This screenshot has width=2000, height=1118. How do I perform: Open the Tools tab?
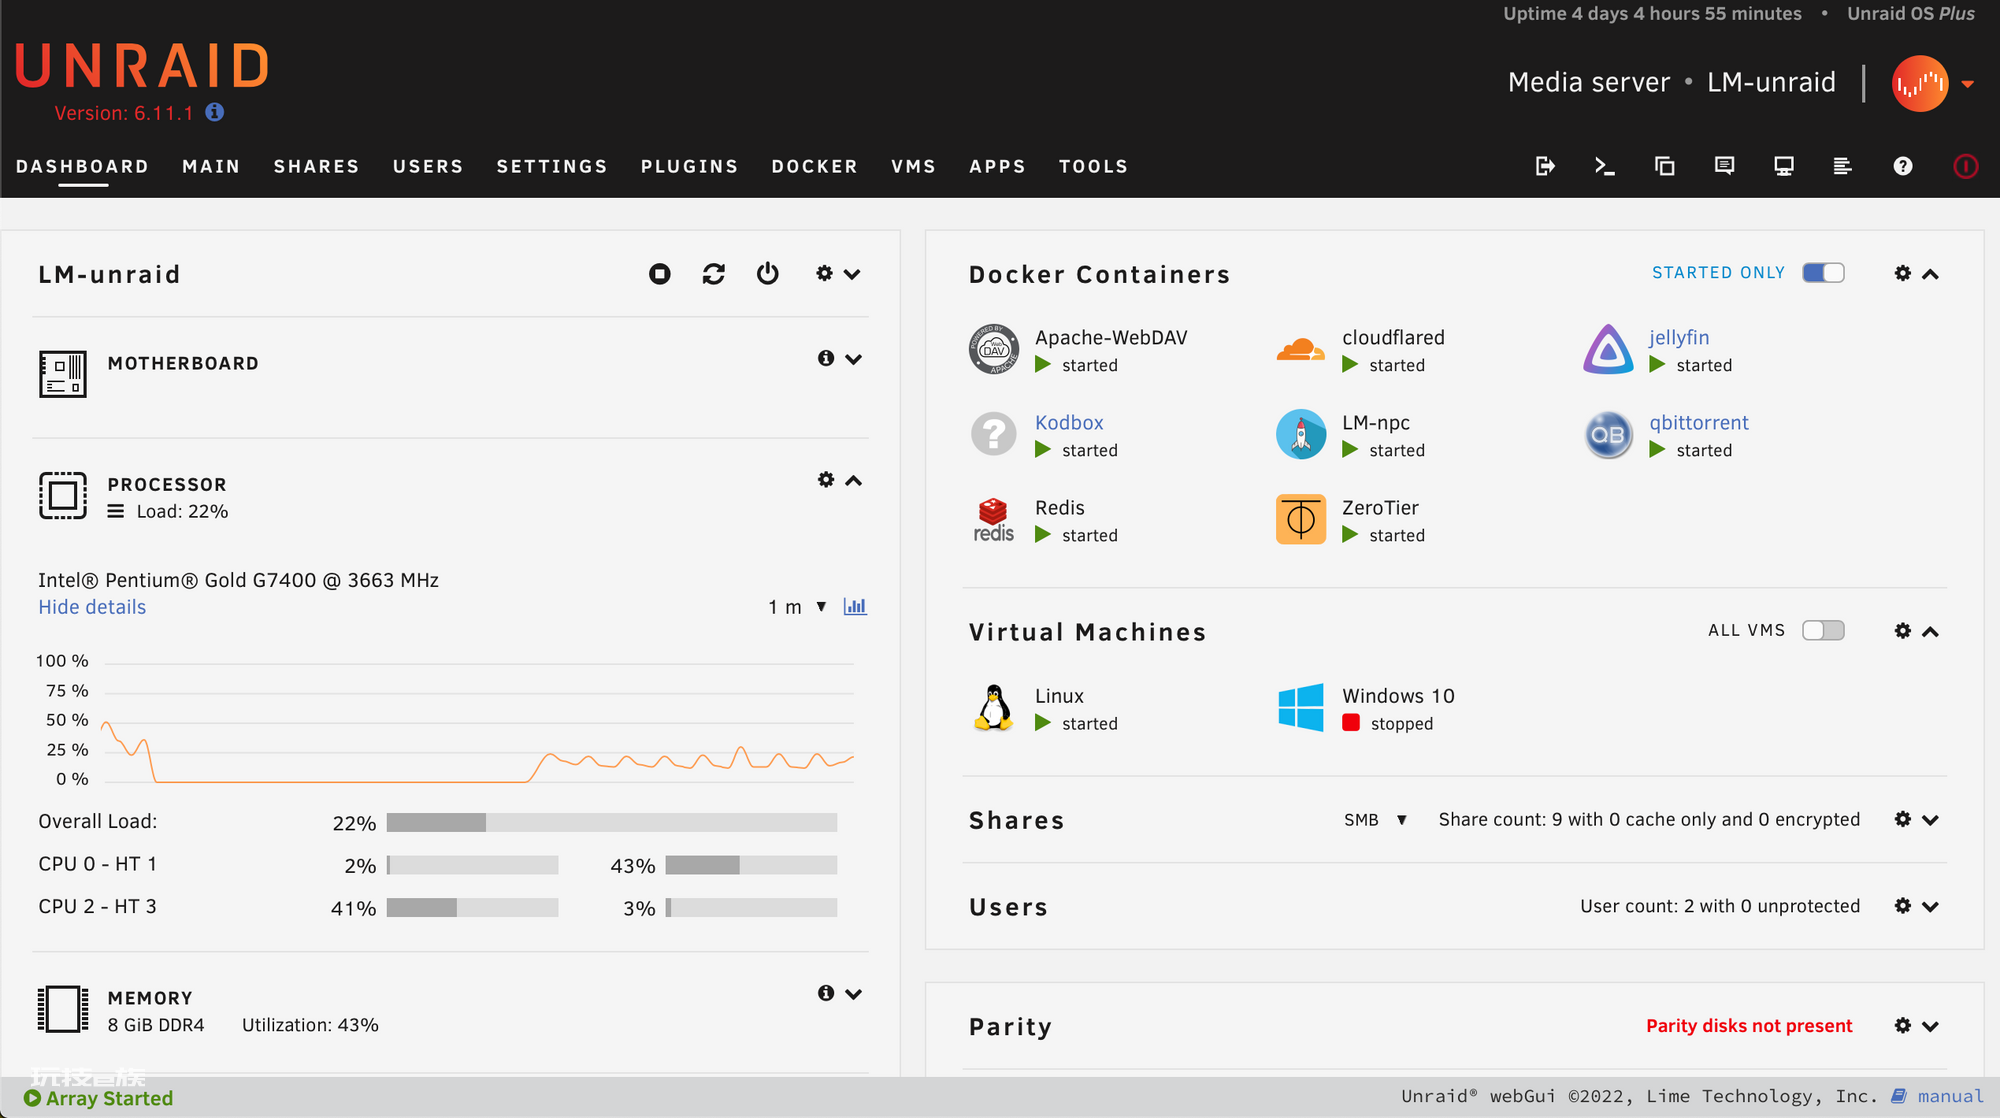coord(1093,166)
